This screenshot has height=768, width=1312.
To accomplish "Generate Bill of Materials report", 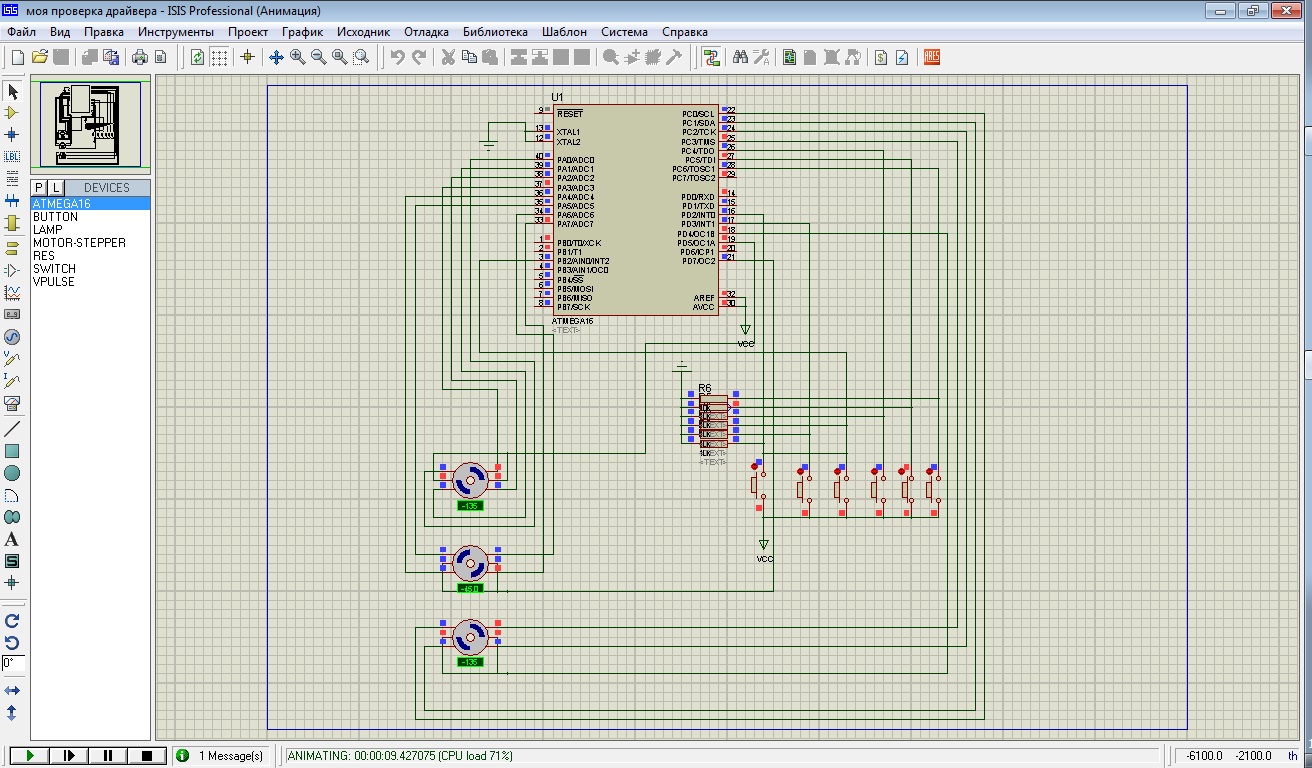I will pyautogui.click(x=881, y=57).
